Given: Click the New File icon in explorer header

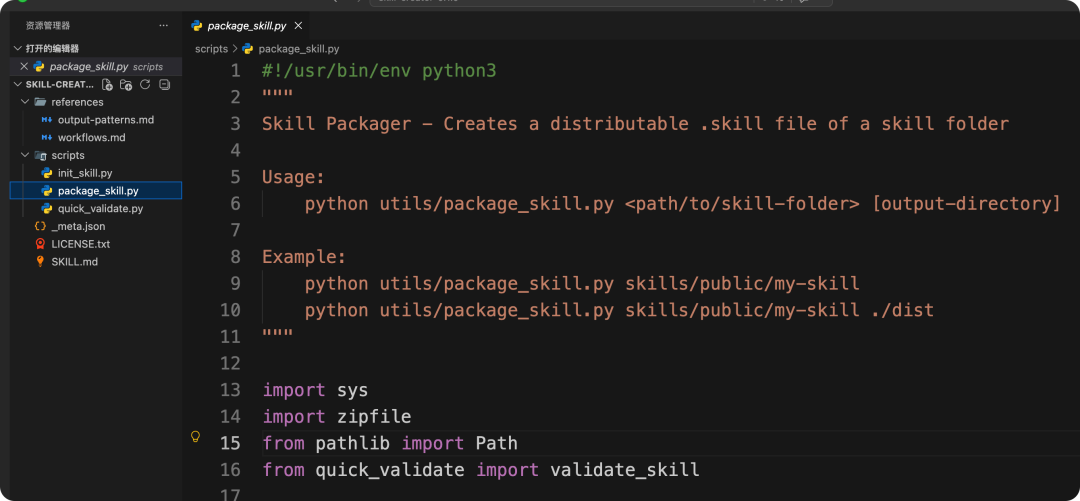Looking at the screenshot, I should [107, 85].
